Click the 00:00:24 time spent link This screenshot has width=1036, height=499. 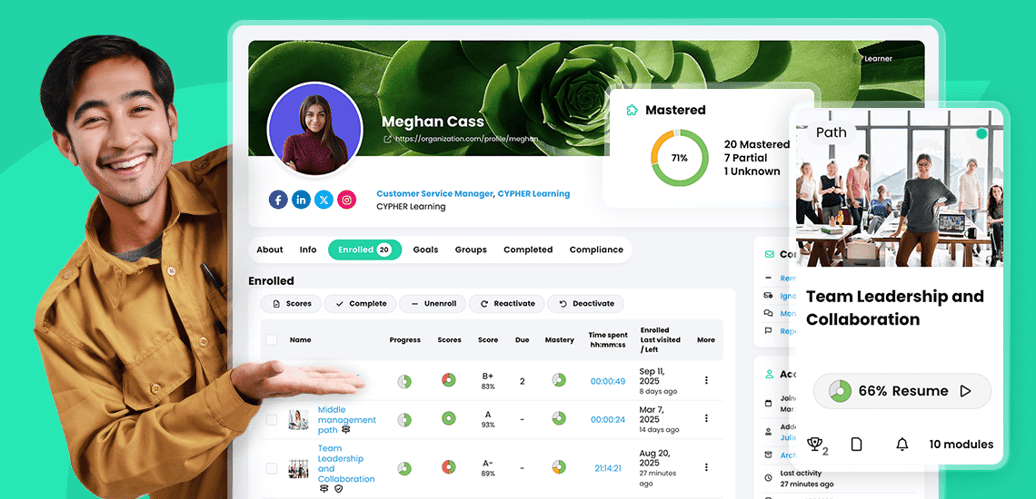point(608,420)
